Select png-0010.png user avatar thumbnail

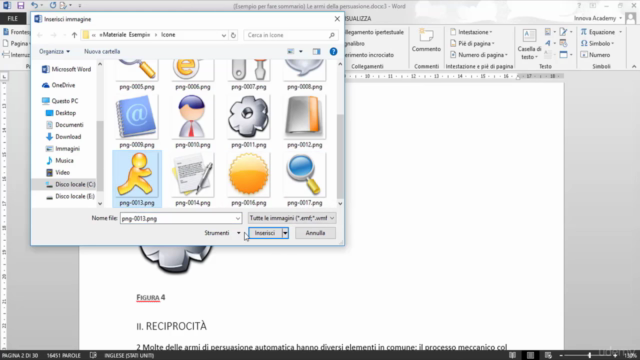point(193,121)
